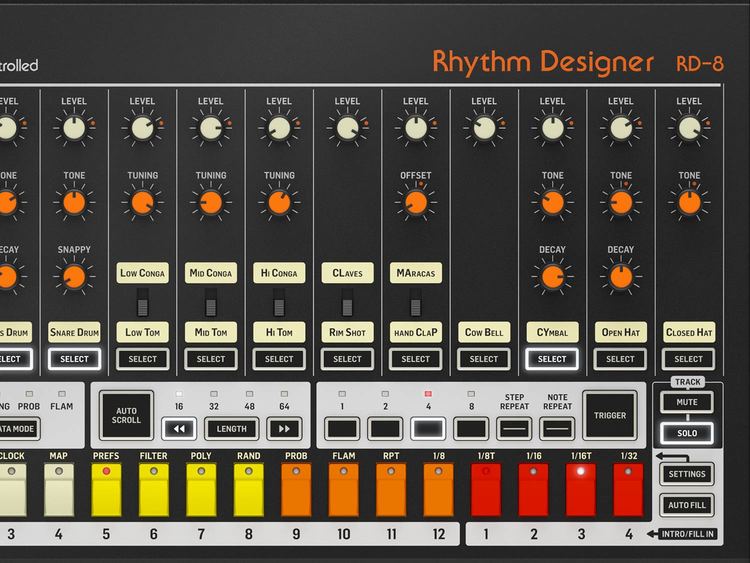Flip the Claves/Rim Shot switch

click(347, 301)
